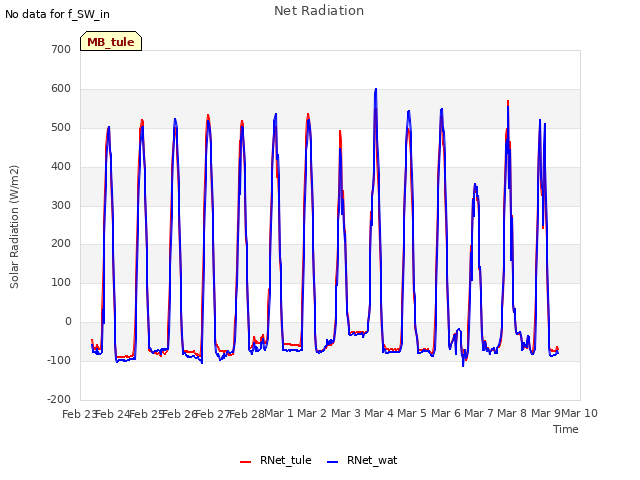Click the Feb 27 x-axis date label

[213, 414]
